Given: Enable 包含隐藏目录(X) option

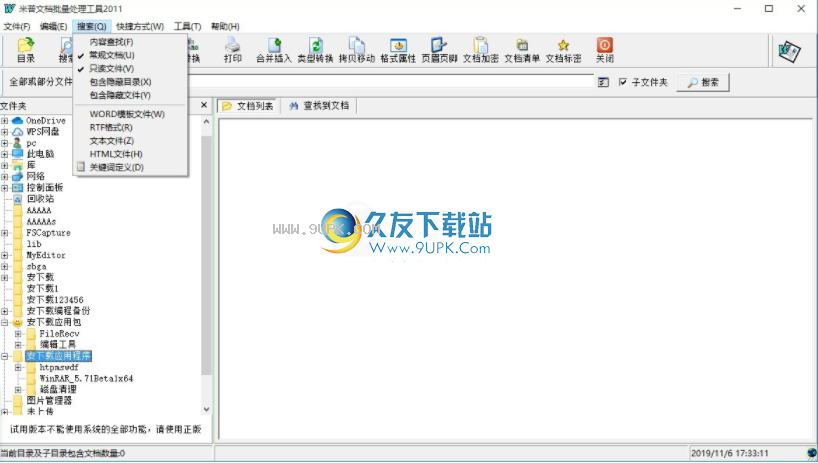Looking at the screenshot, I should pos(120,82).
